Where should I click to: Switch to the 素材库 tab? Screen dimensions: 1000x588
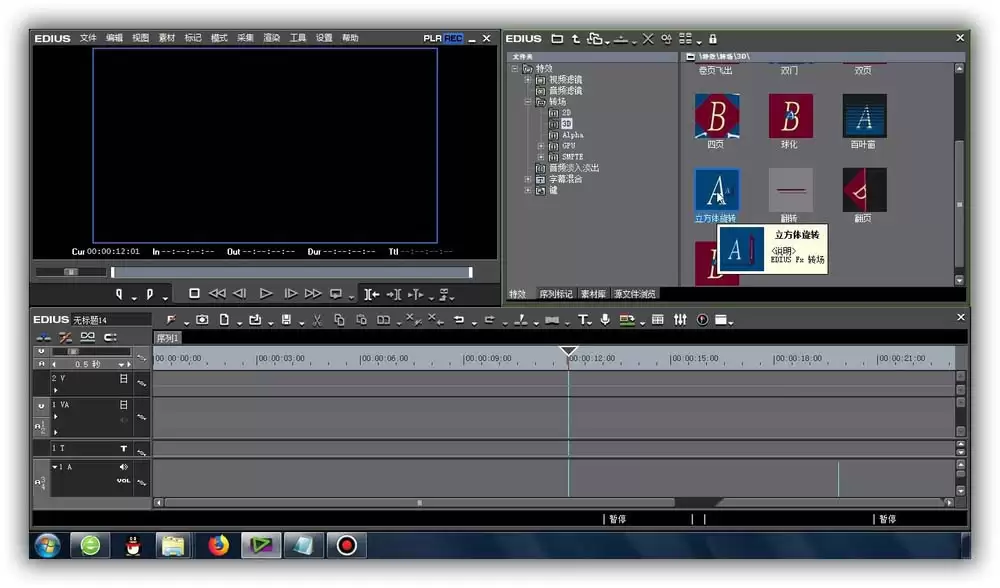coord(593,294)
